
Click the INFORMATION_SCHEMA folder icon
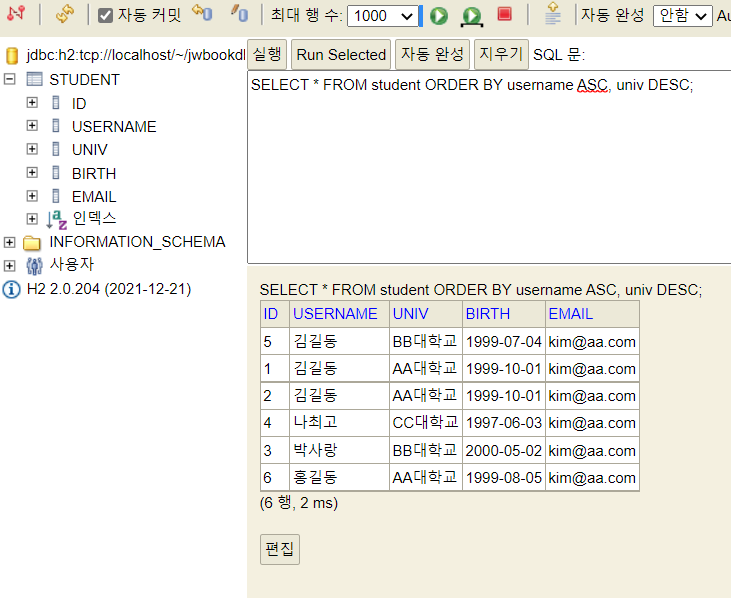pos(32,242)
